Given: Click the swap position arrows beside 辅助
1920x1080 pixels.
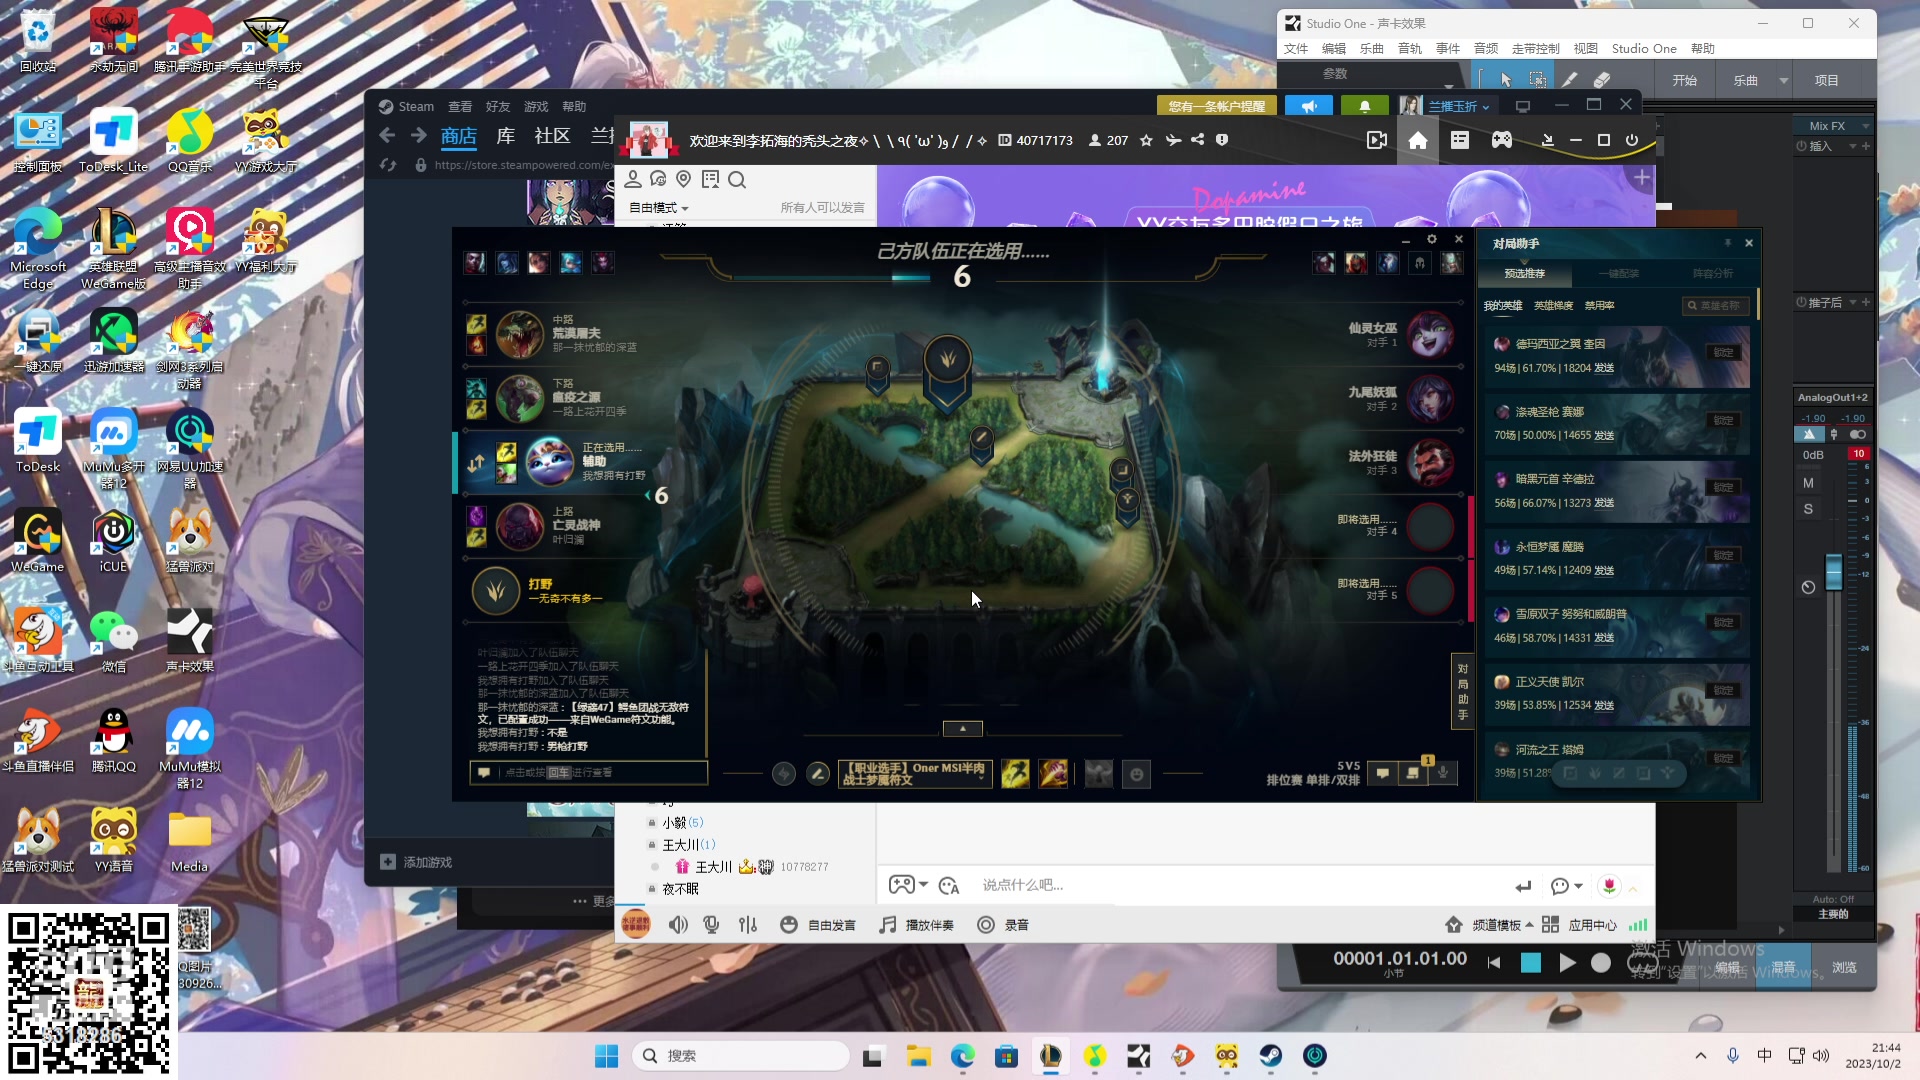Looking at the screenshot, I should (x=476, y=463).
